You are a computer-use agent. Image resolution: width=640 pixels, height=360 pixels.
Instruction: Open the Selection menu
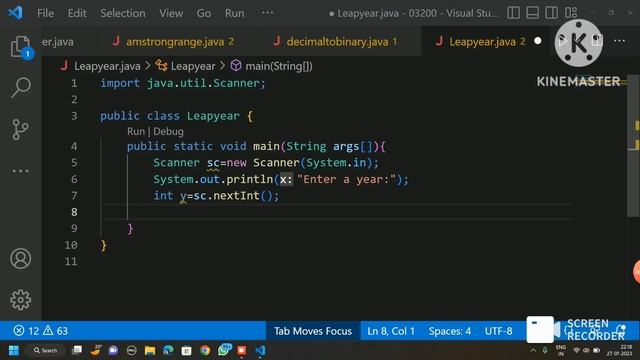tap(123, 13)
